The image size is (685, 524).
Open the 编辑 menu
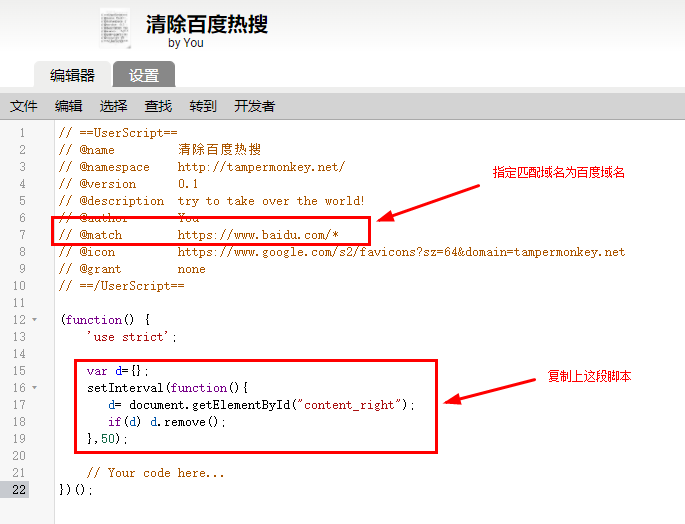(x=69, y=106)
